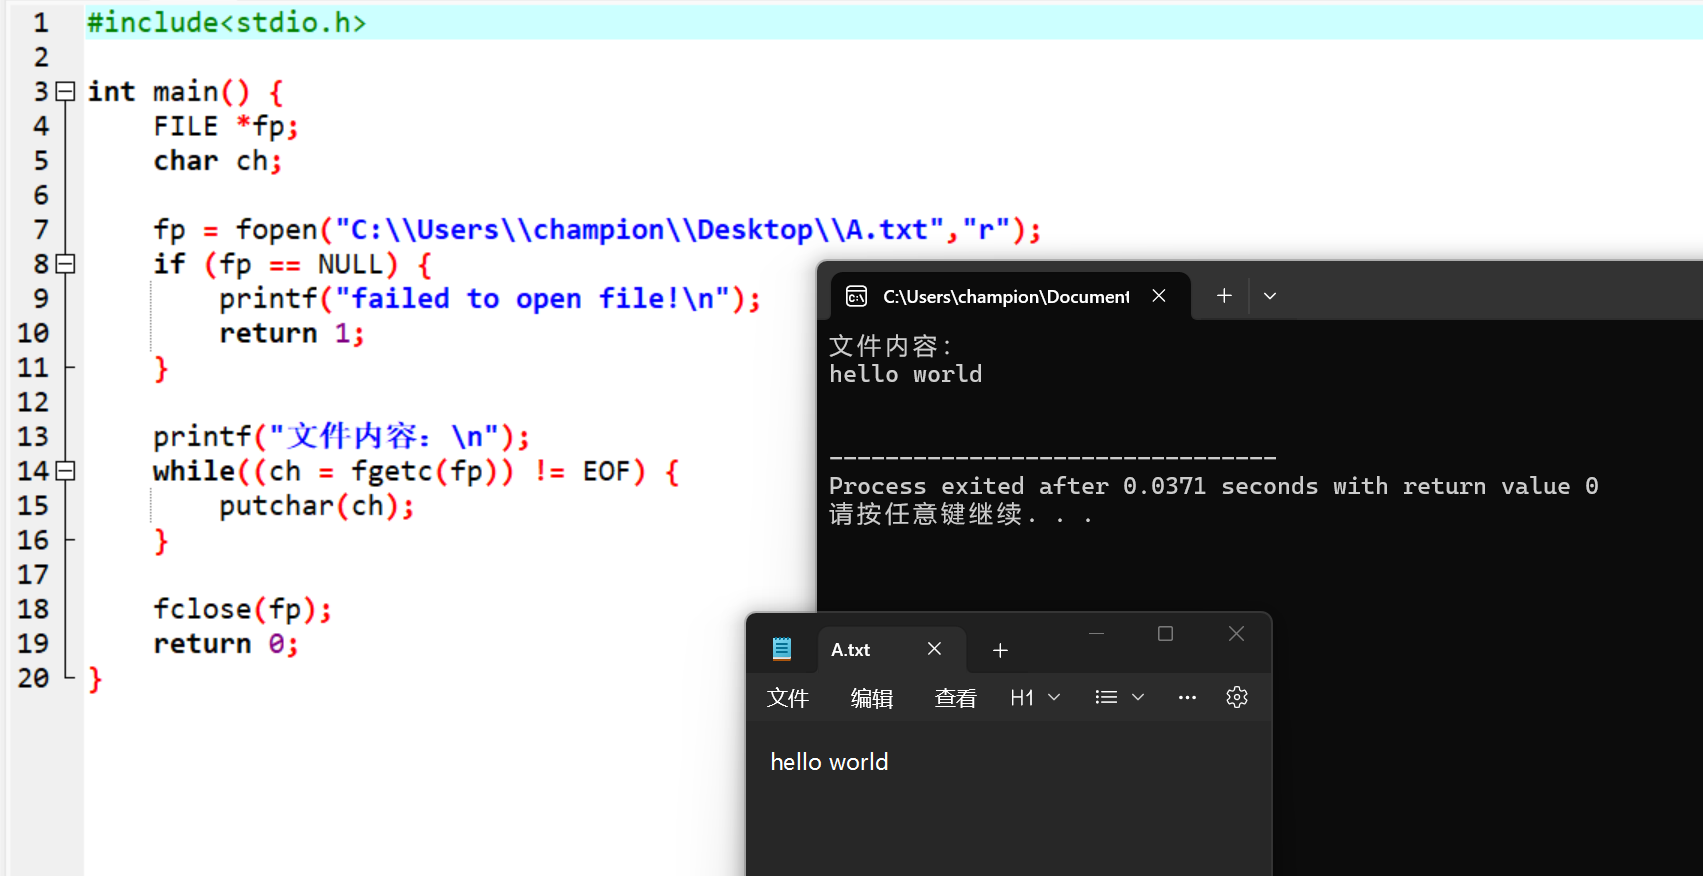Click the '请按任意键继续' prompt in the terminal

tap(960, 514)
